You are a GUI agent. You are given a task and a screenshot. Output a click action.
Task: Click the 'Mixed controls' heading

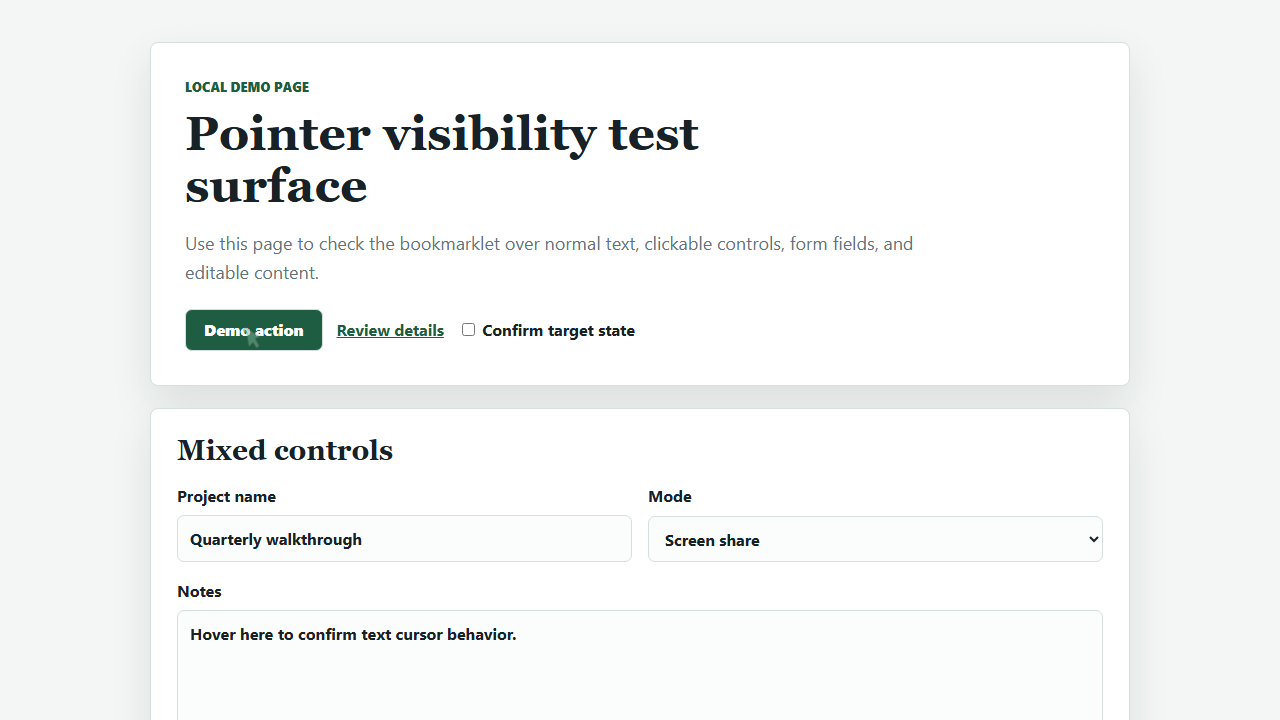click(x=285, y=450)
